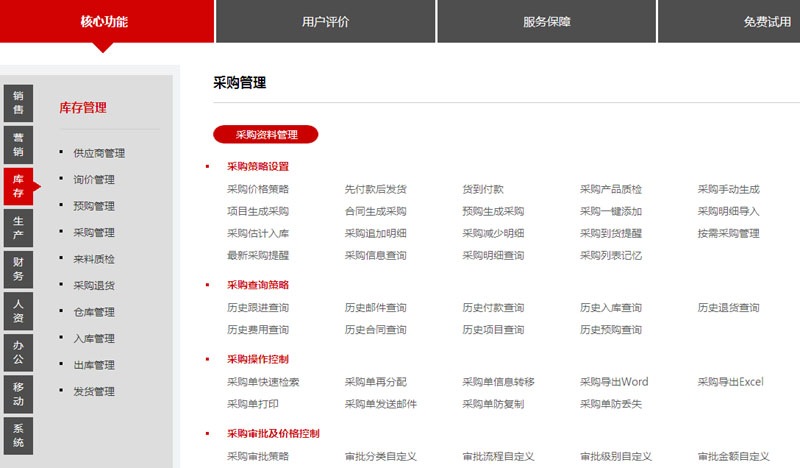
Task: Open 仓库管理 in the submenu
Action: (x=94, y=312)
